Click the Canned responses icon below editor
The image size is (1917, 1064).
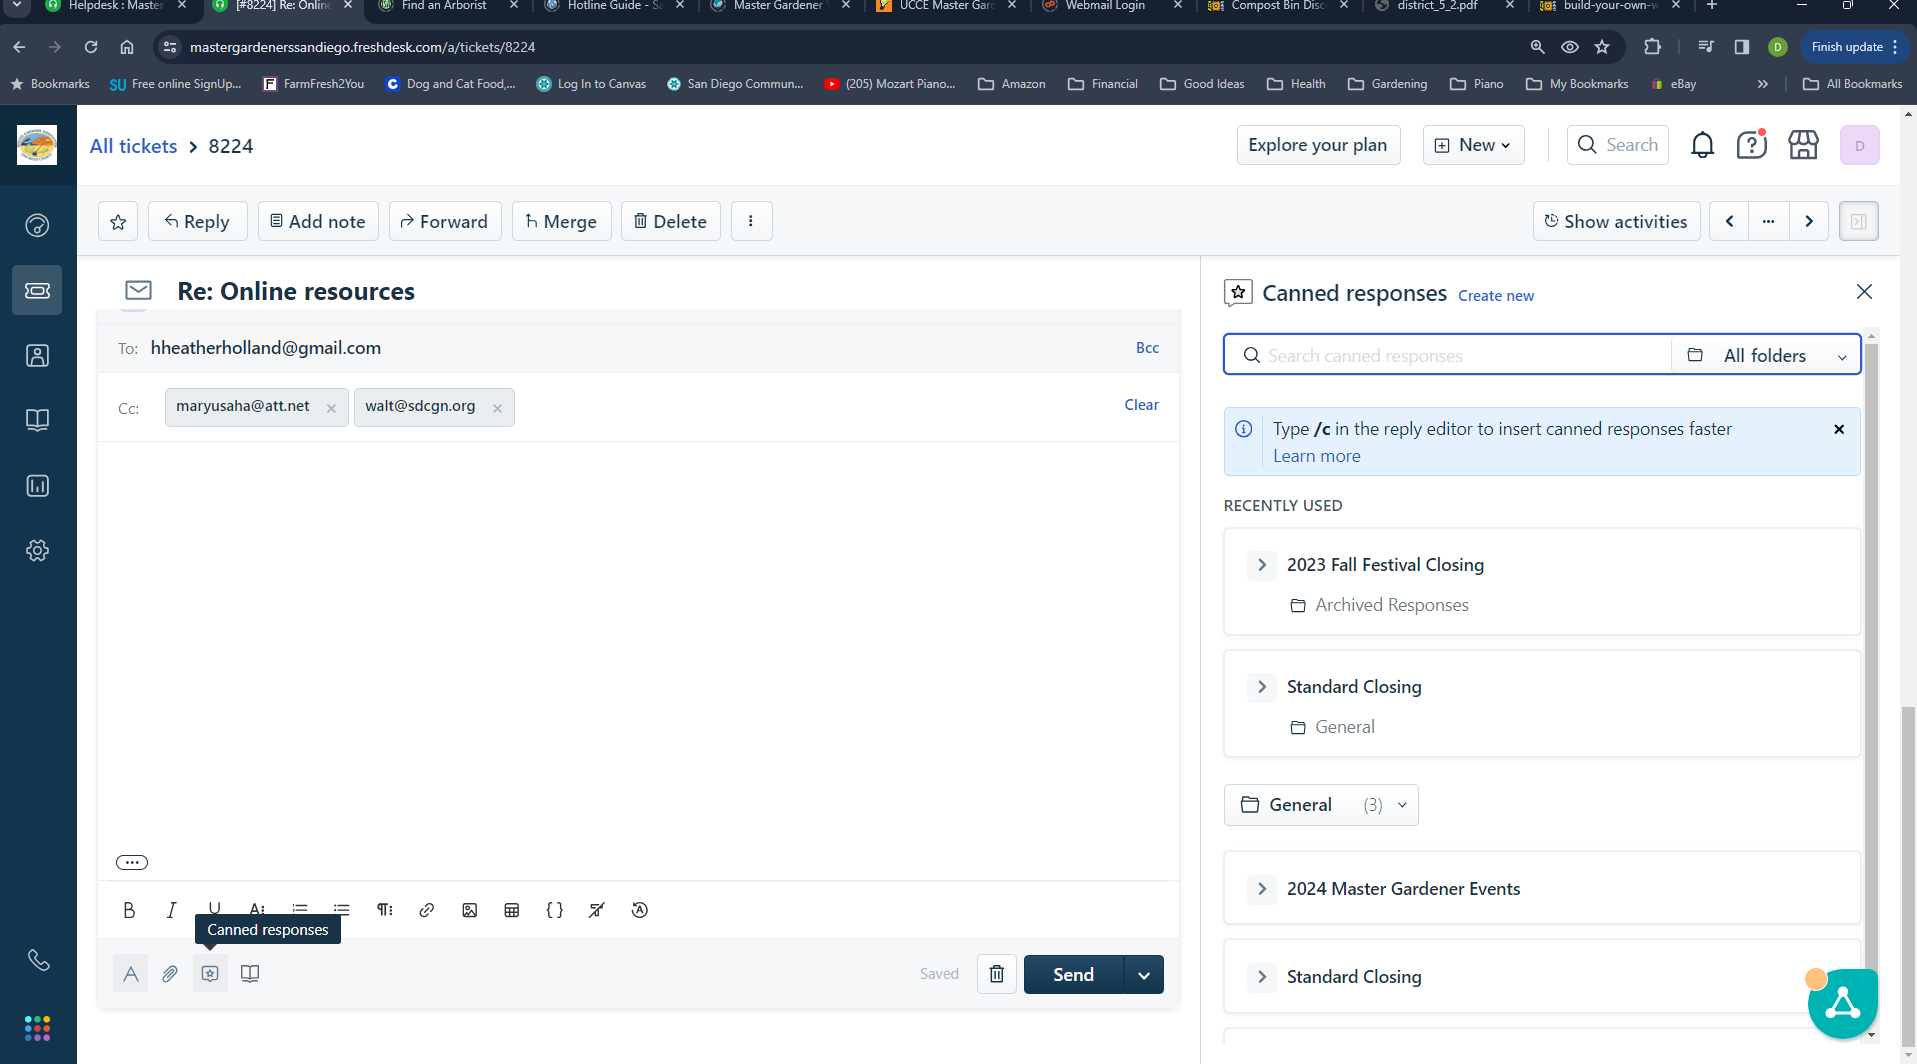(x=210, y=974)
